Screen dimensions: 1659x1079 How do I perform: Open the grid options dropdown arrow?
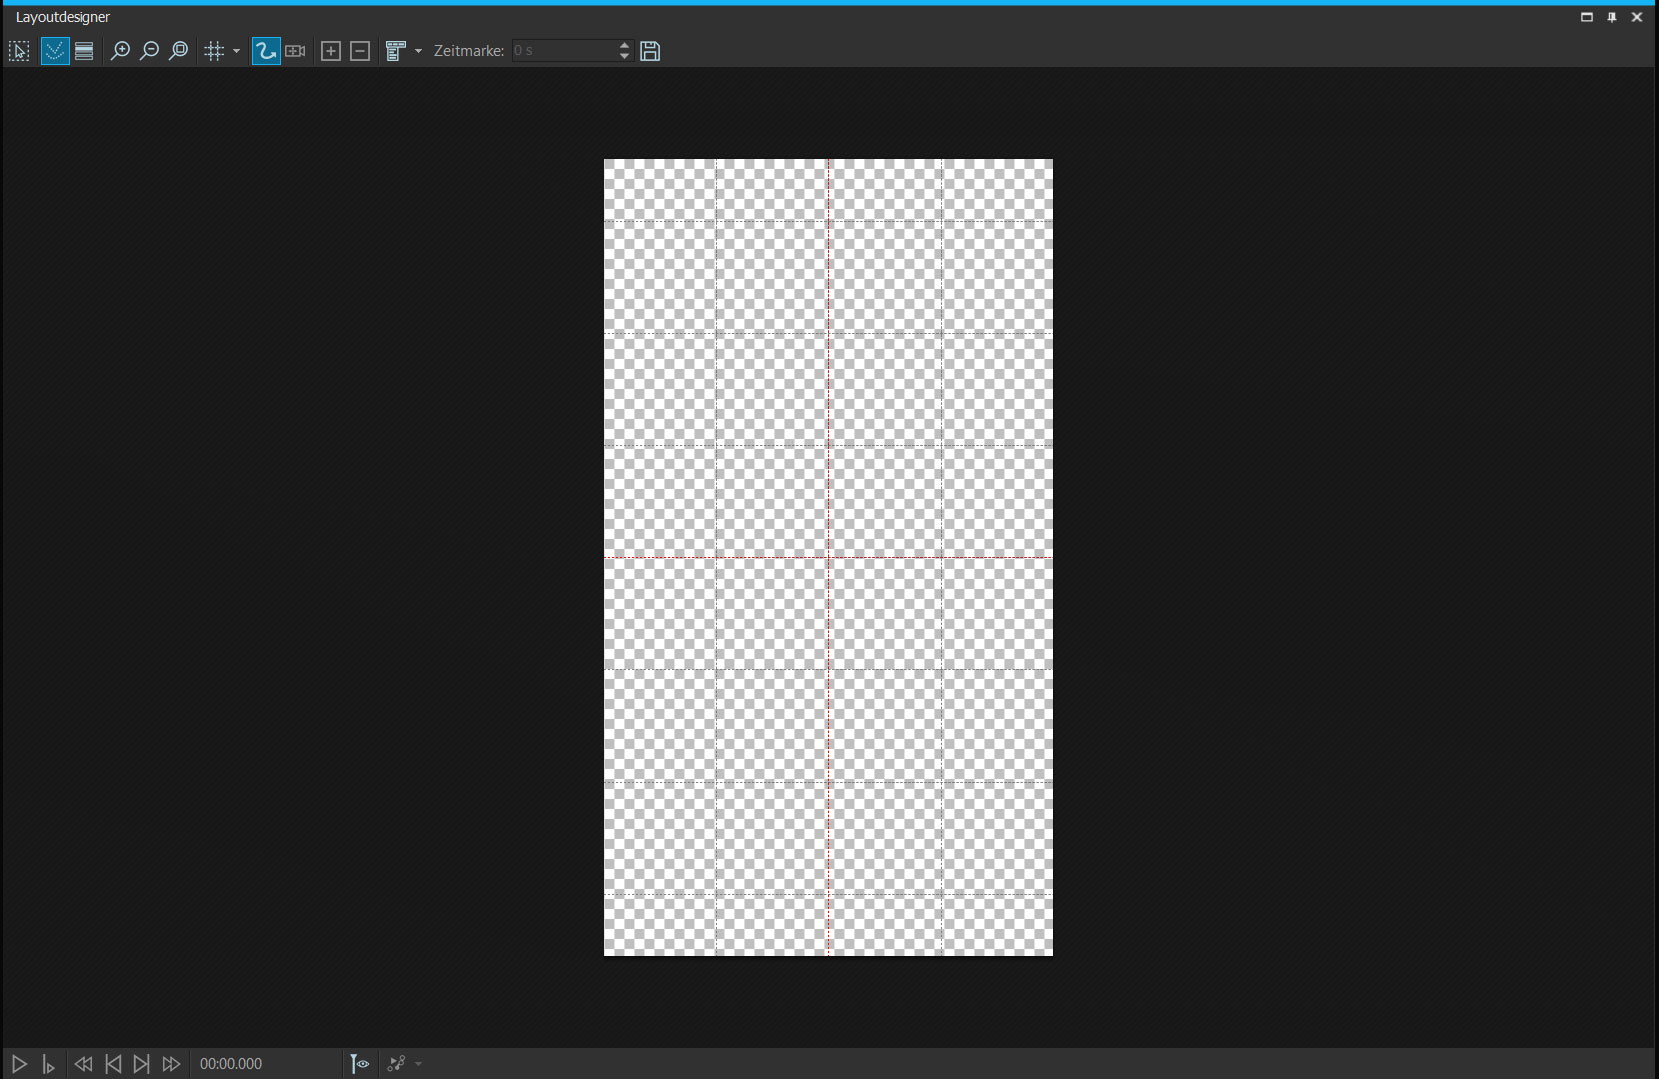(x=236, y=51)
